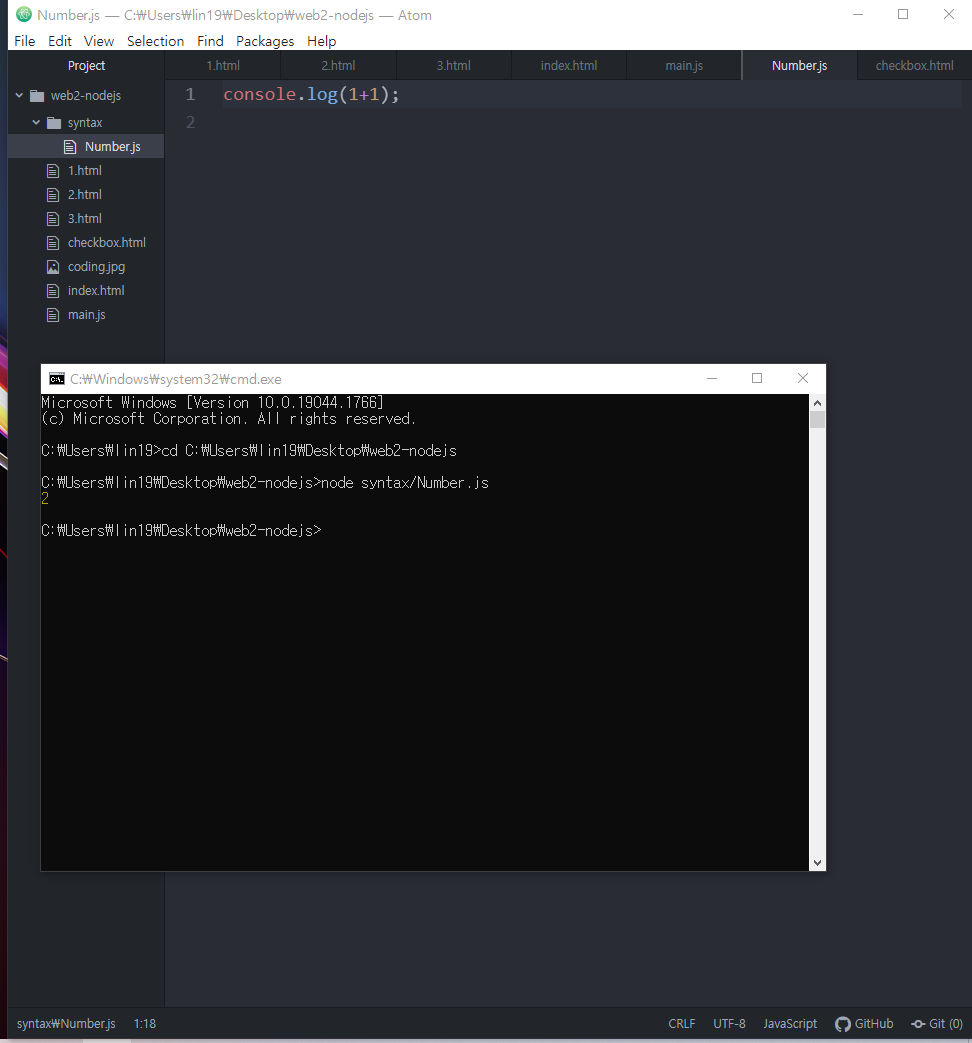This screenshot has height=1043, width=972.
Task: Click line number 2 in the editor gutter
Action: click(190, 122)
